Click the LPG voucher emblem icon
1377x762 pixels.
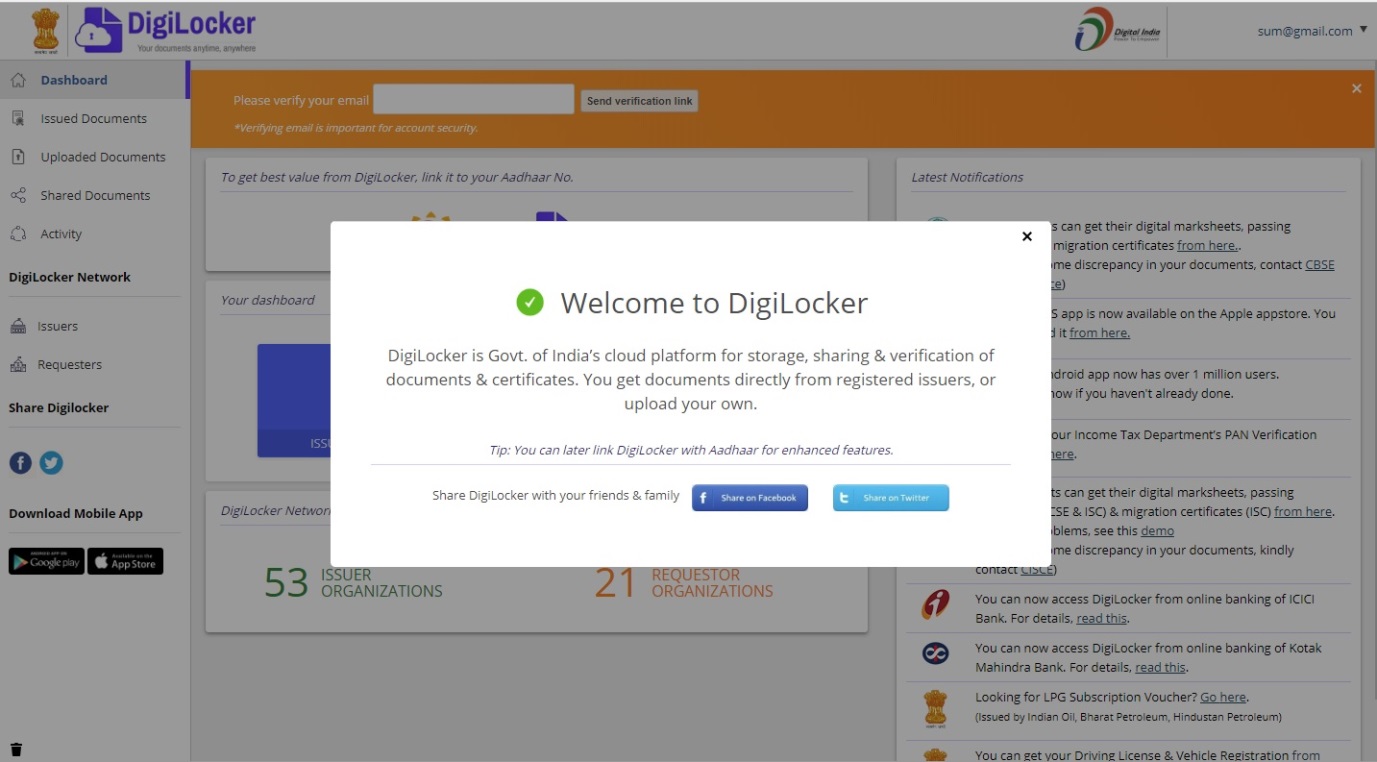(x=935, y=707)
